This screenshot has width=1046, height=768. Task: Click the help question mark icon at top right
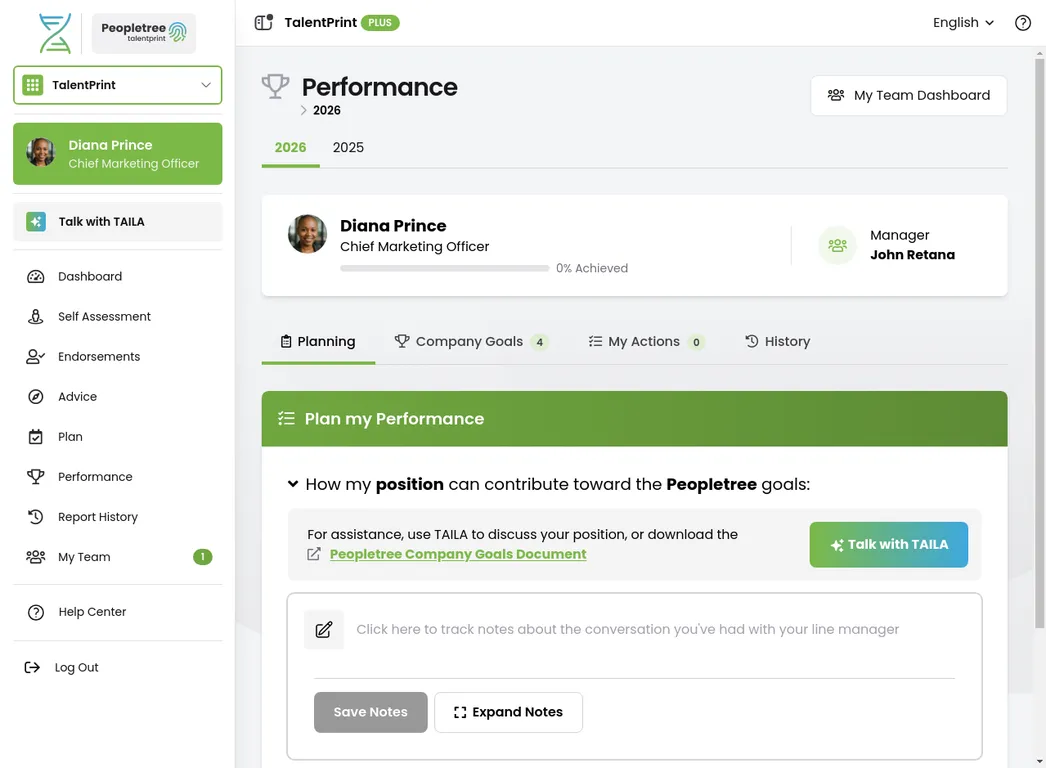pos(1023,23)
